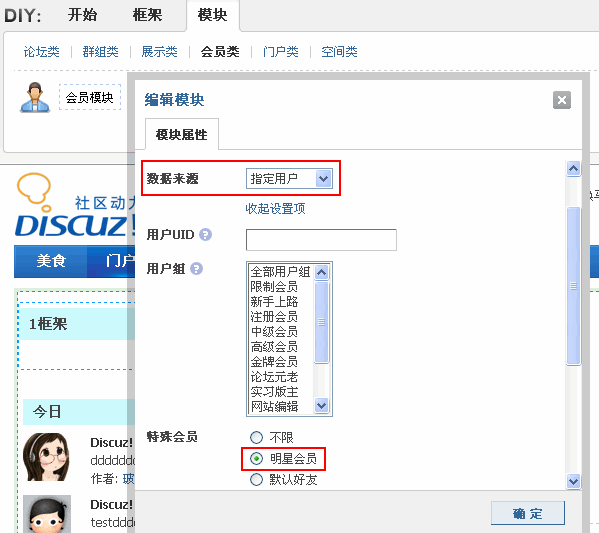The height and width of the screenshot is (533, 599).
Task: Open the 论坛类 module category
Action: (42, 52)
